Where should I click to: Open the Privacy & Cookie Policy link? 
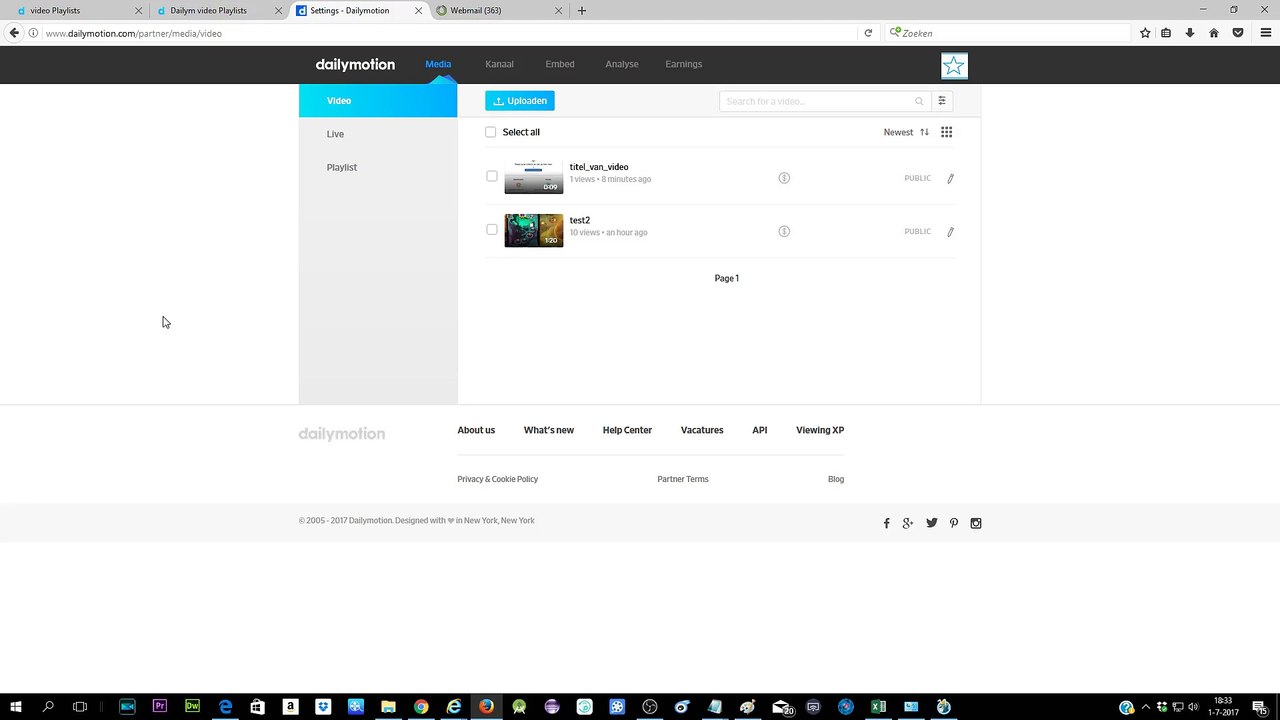(x=497, y=479)
